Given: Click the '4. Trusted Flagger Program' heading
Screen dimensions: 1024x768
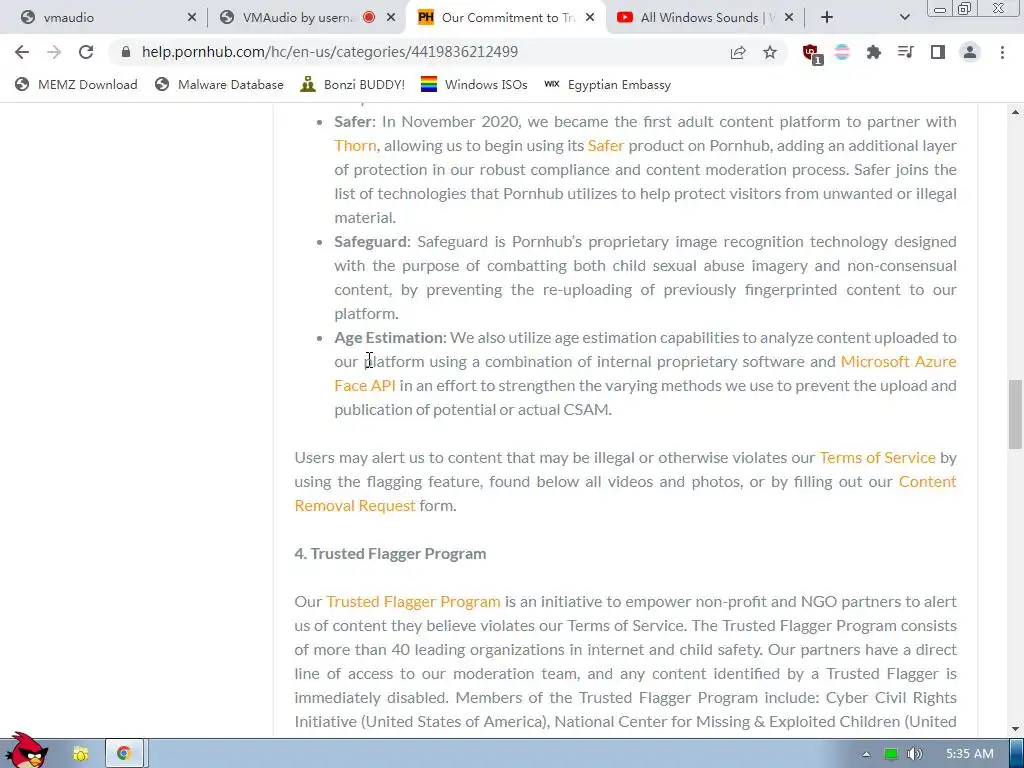Looking at the screenshot, I should tap(390, 554).
